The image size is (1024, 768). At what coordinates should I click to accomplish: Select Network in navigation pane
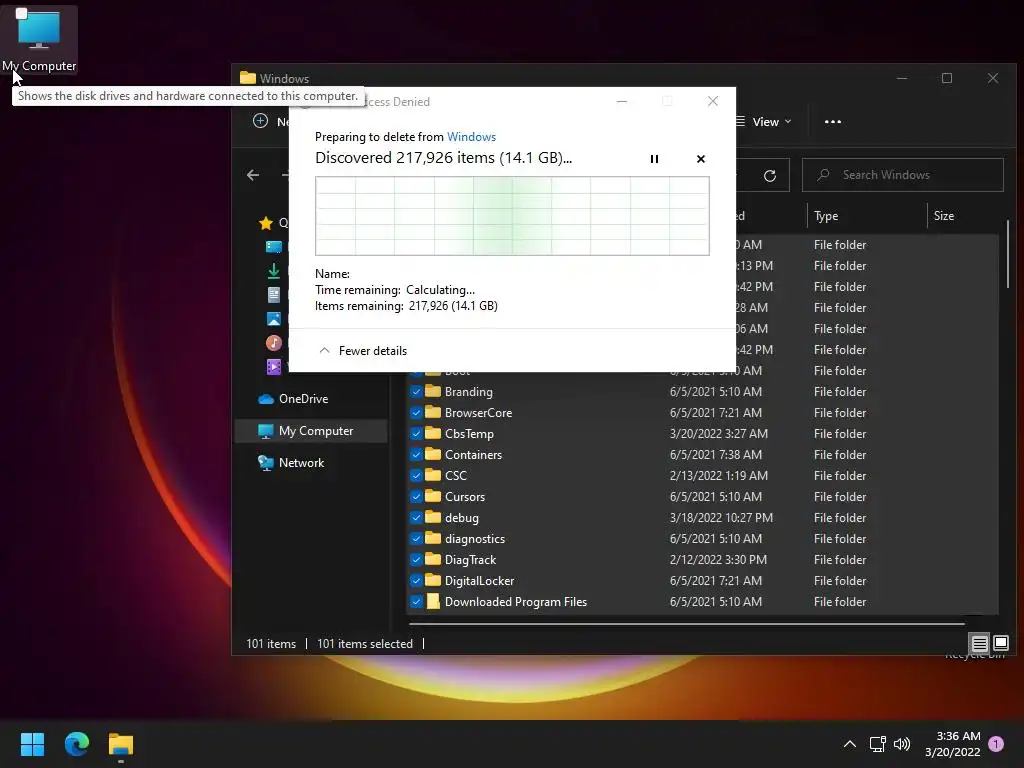[x=301, y=462]
